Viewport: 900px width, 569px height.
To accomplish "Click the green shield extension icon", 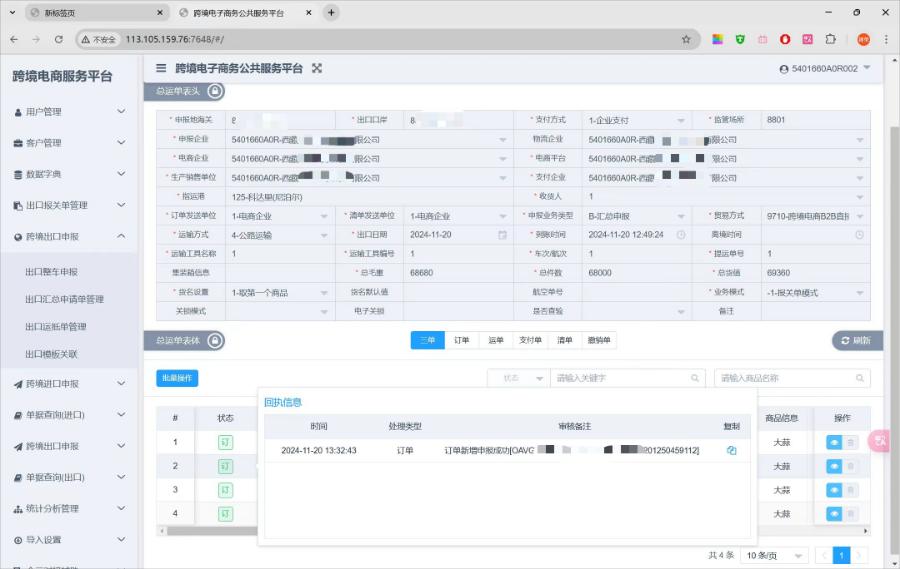I will click(x=740, y=40).
